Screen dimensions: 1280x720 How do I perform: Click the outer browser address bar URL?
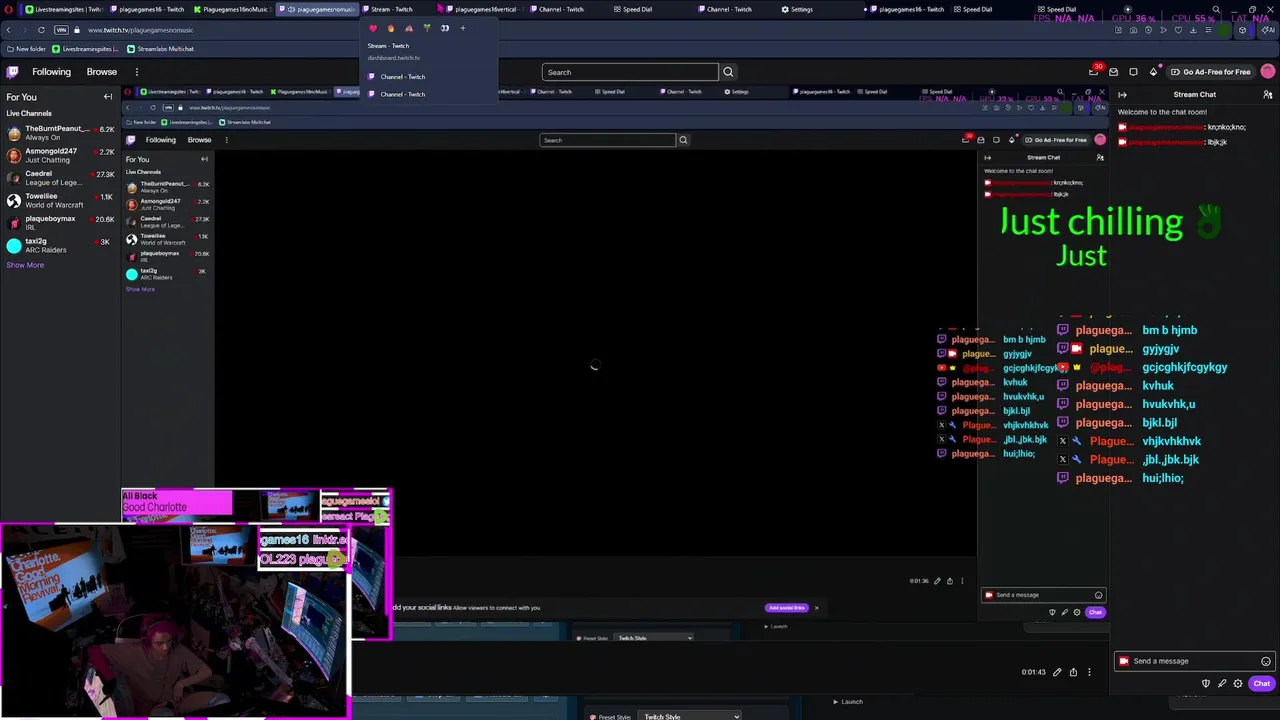coord(140,30)
